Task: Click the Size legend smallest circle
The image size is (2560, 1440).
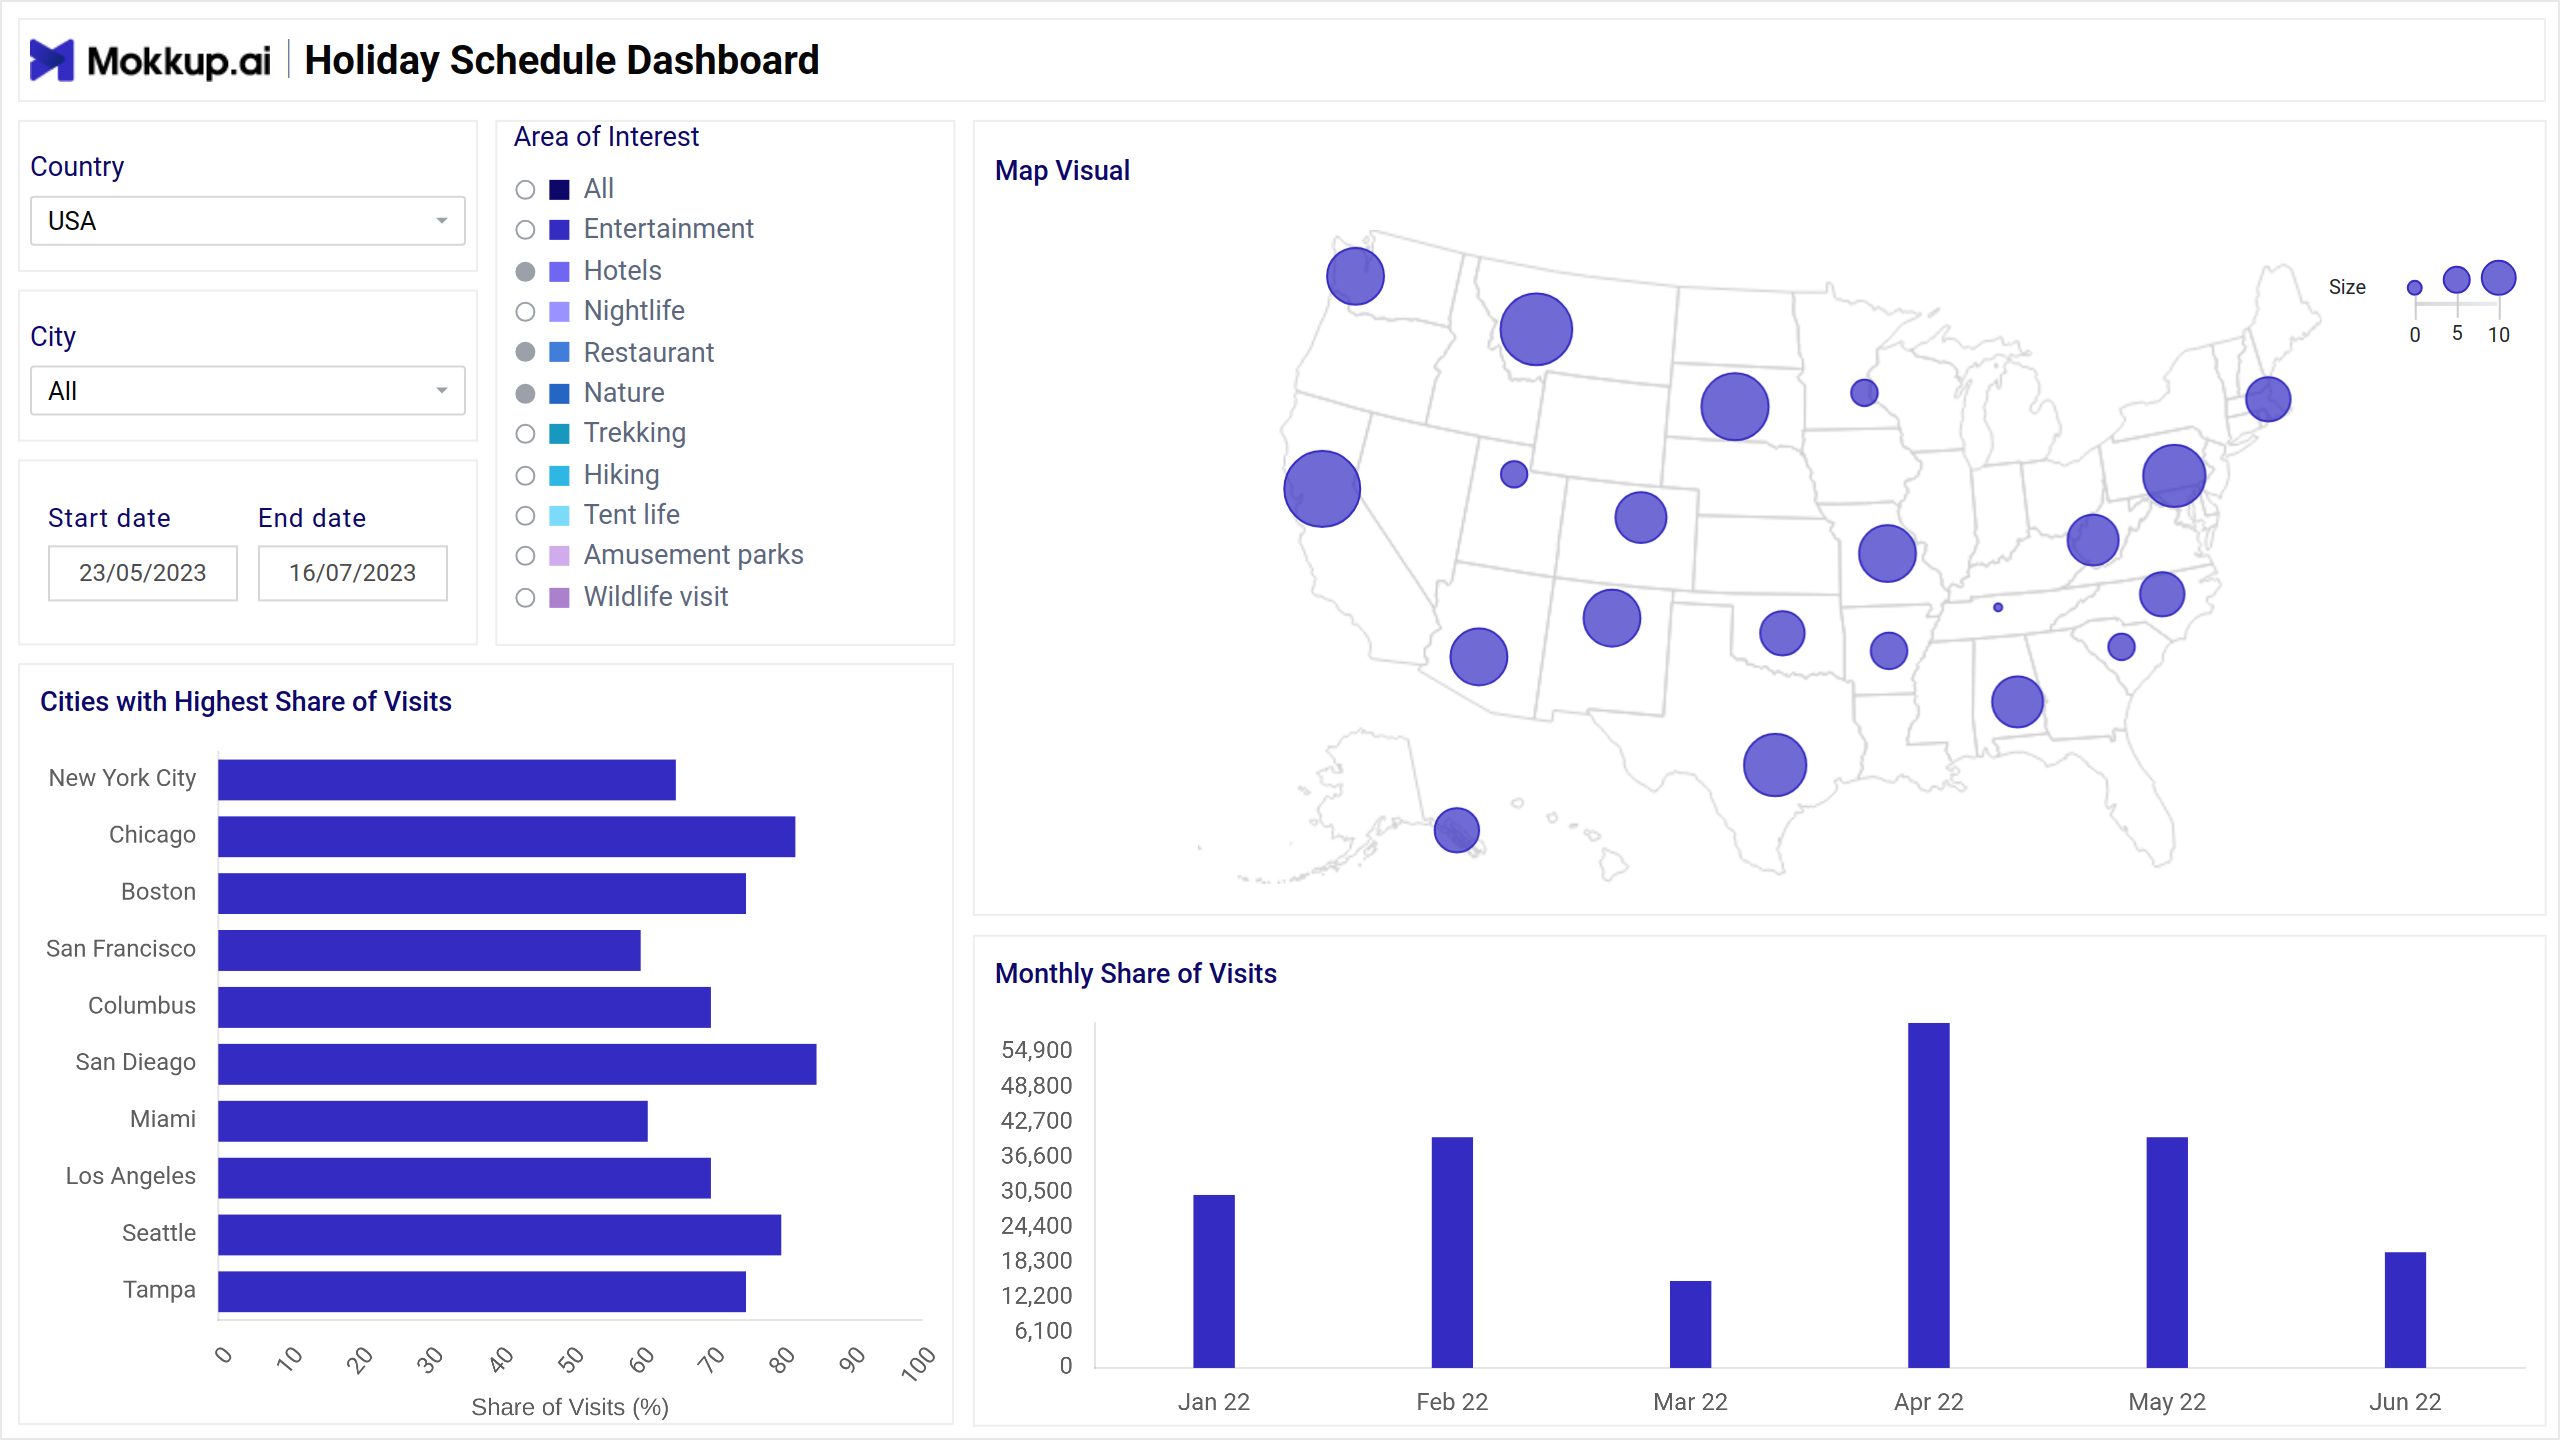Action: 2415,288
